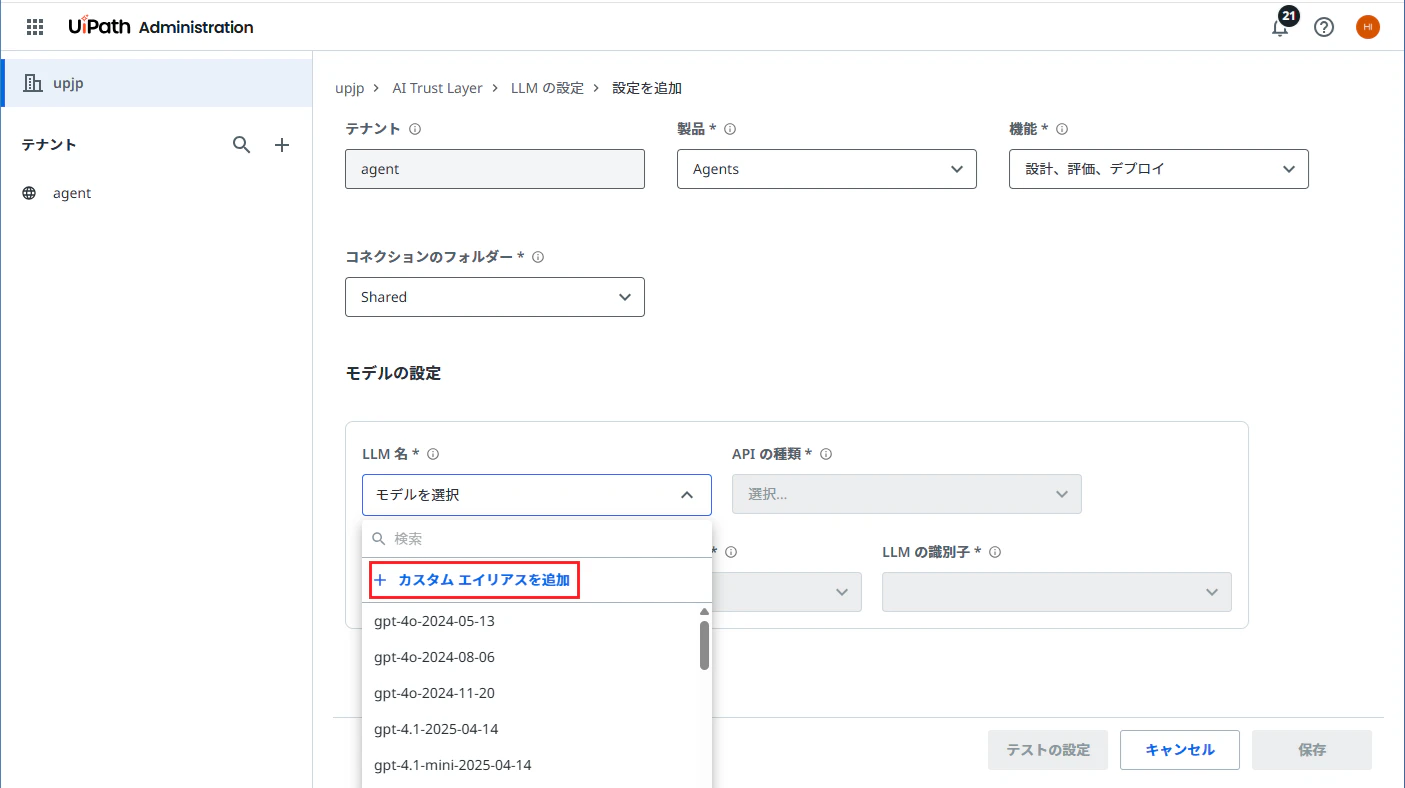Click the model list scrollbar thumb
This screenshot has width=1405, height=788.
click(x=704, y=645)
